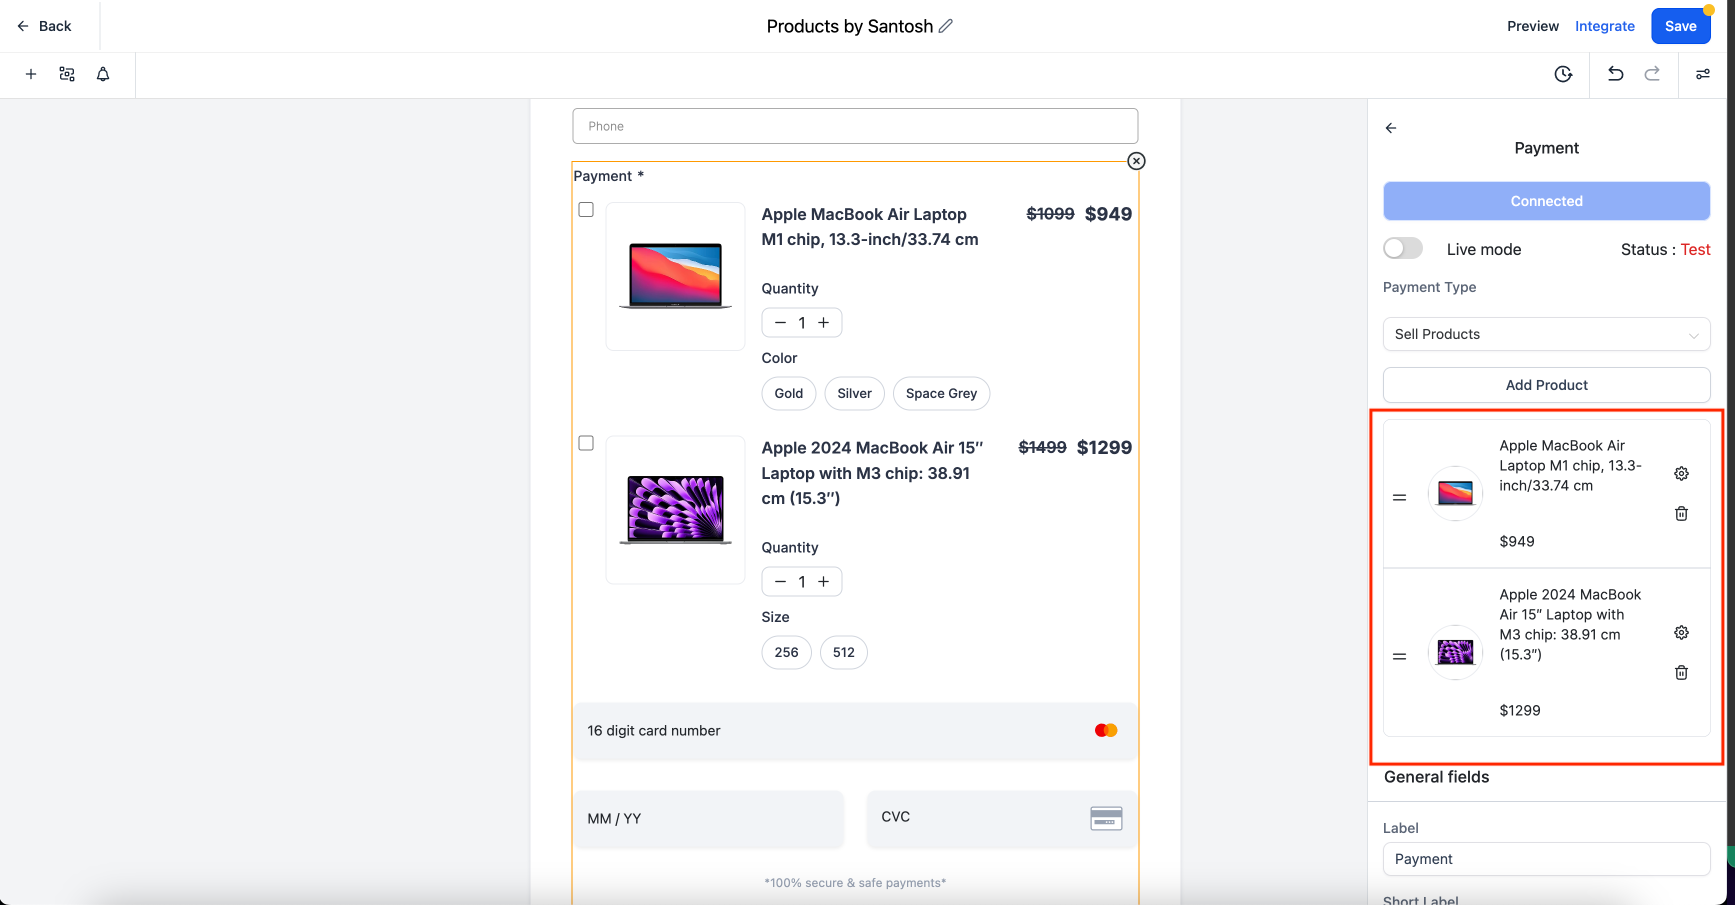Viewport: 1735px width, 905px height.
Task: Select the Space Grey color option
Action: tap(941, 394)
